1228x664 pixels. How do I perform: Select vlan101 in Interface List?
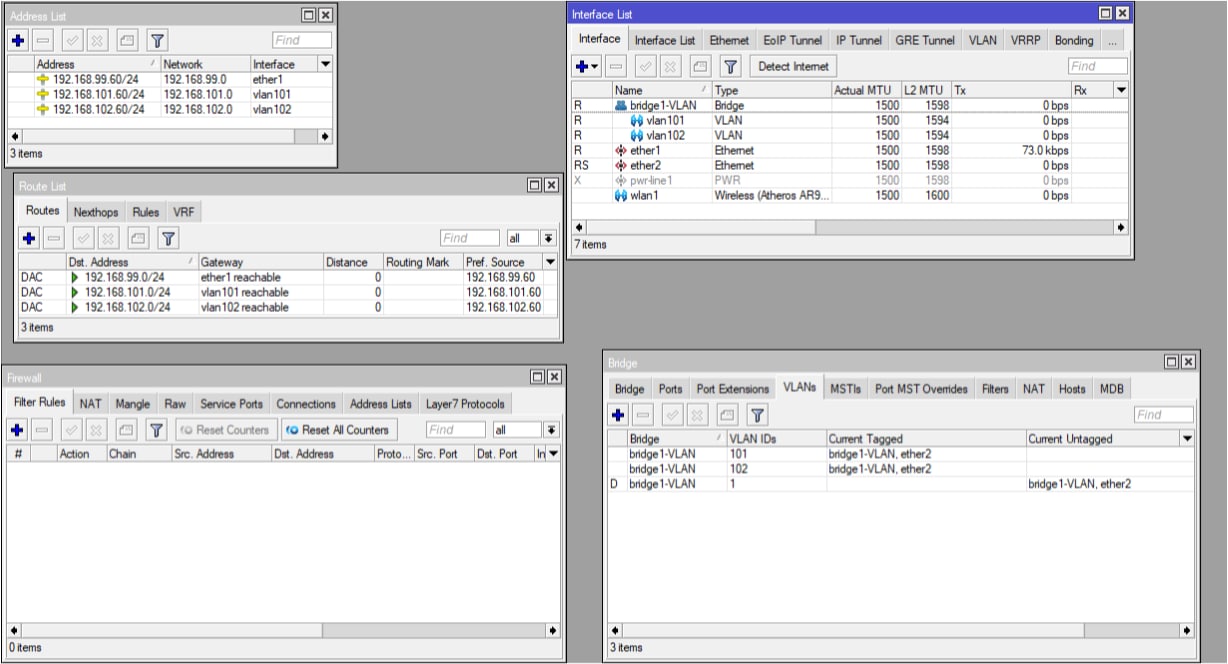click(850, 120)
